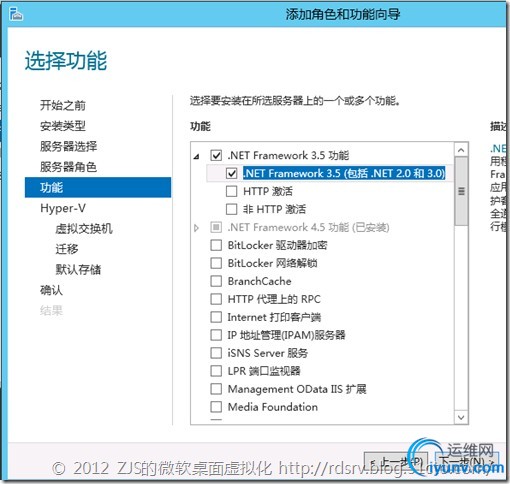Open the 服务器角色 step
510x484 pixels.
68,167
